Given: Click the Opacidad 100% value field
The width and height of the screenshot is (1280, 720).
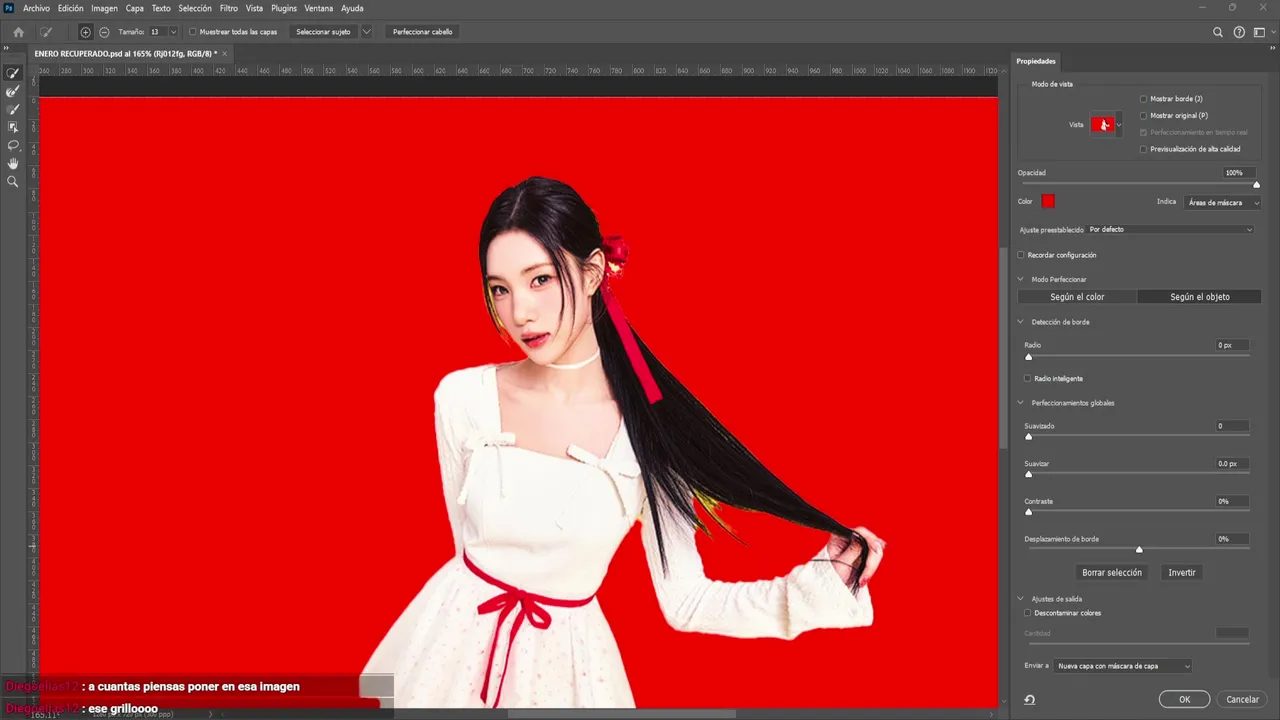Looking at the screenshot, I should [1239, 173].
